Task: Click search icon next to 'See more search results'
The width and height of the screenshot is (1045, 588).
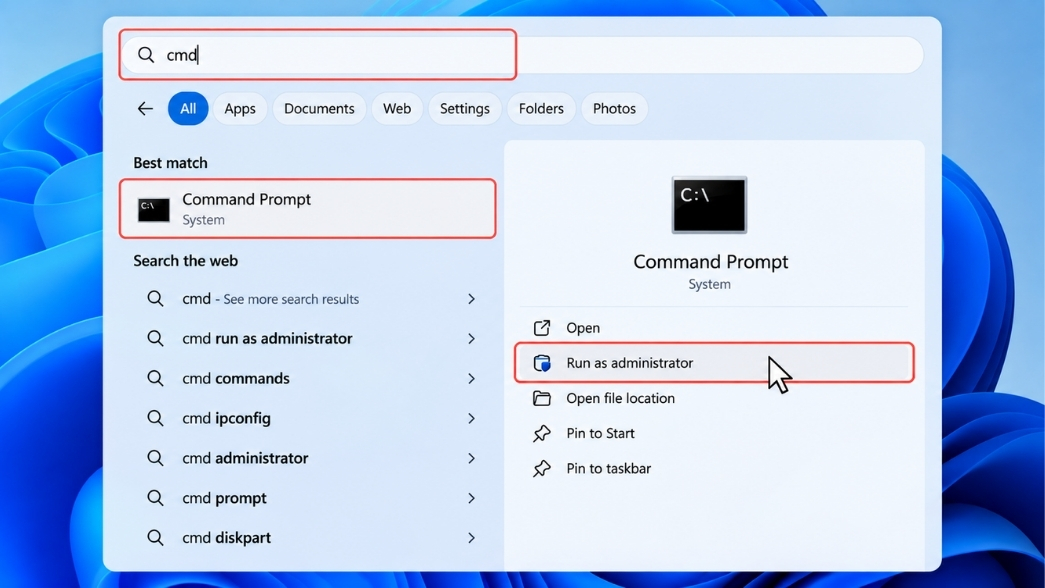Action: click(x=155, y=299)
